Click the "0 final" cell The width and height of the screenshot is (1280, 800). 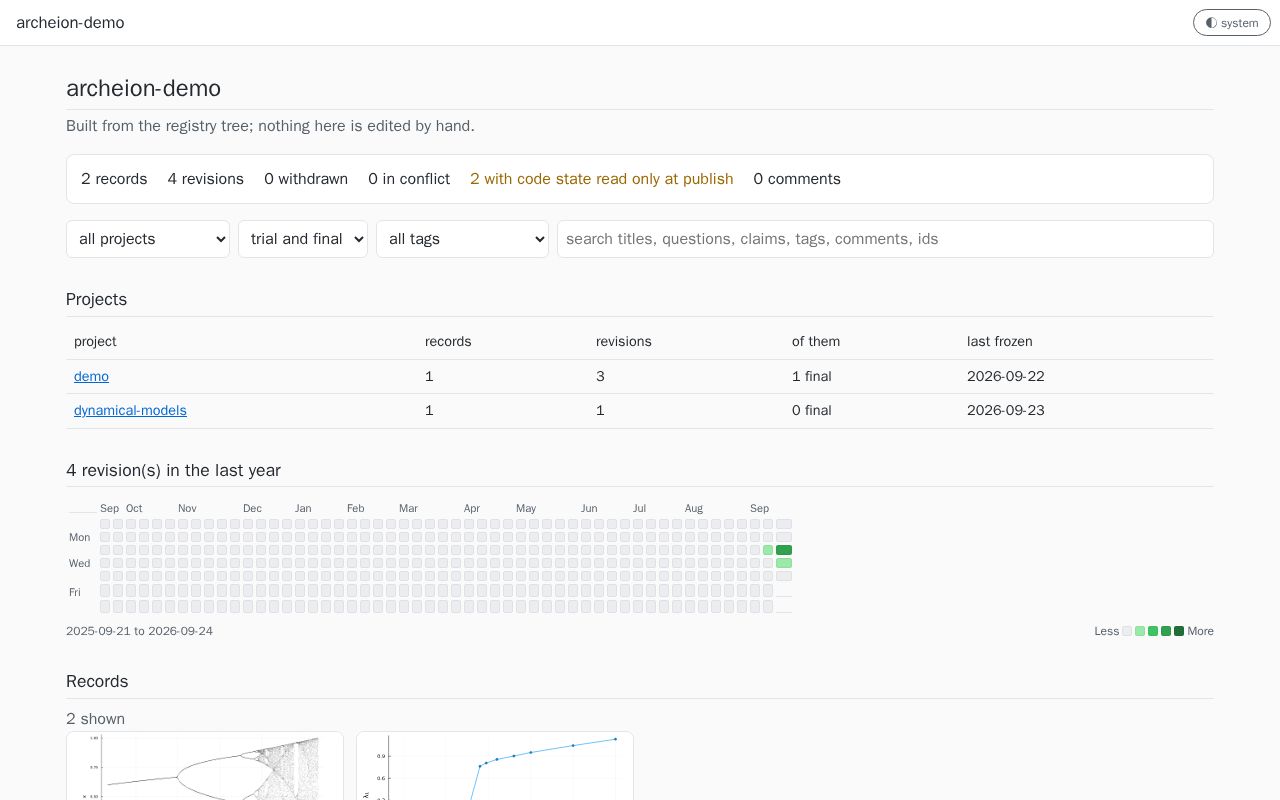(812, 410)
